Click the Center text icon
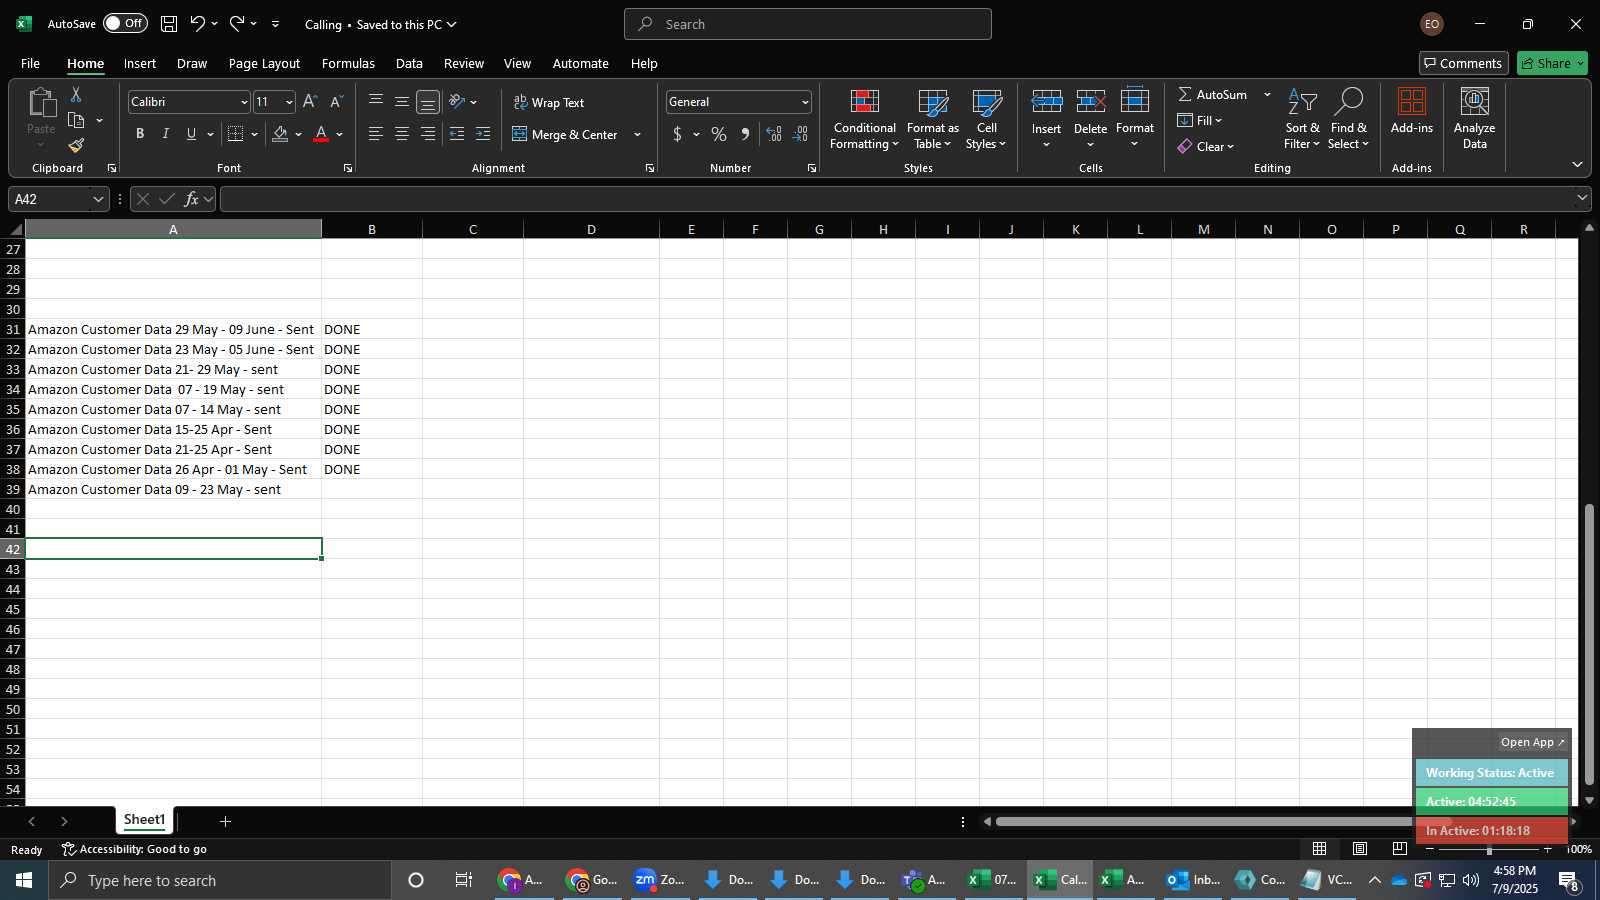 click(402, 134)
